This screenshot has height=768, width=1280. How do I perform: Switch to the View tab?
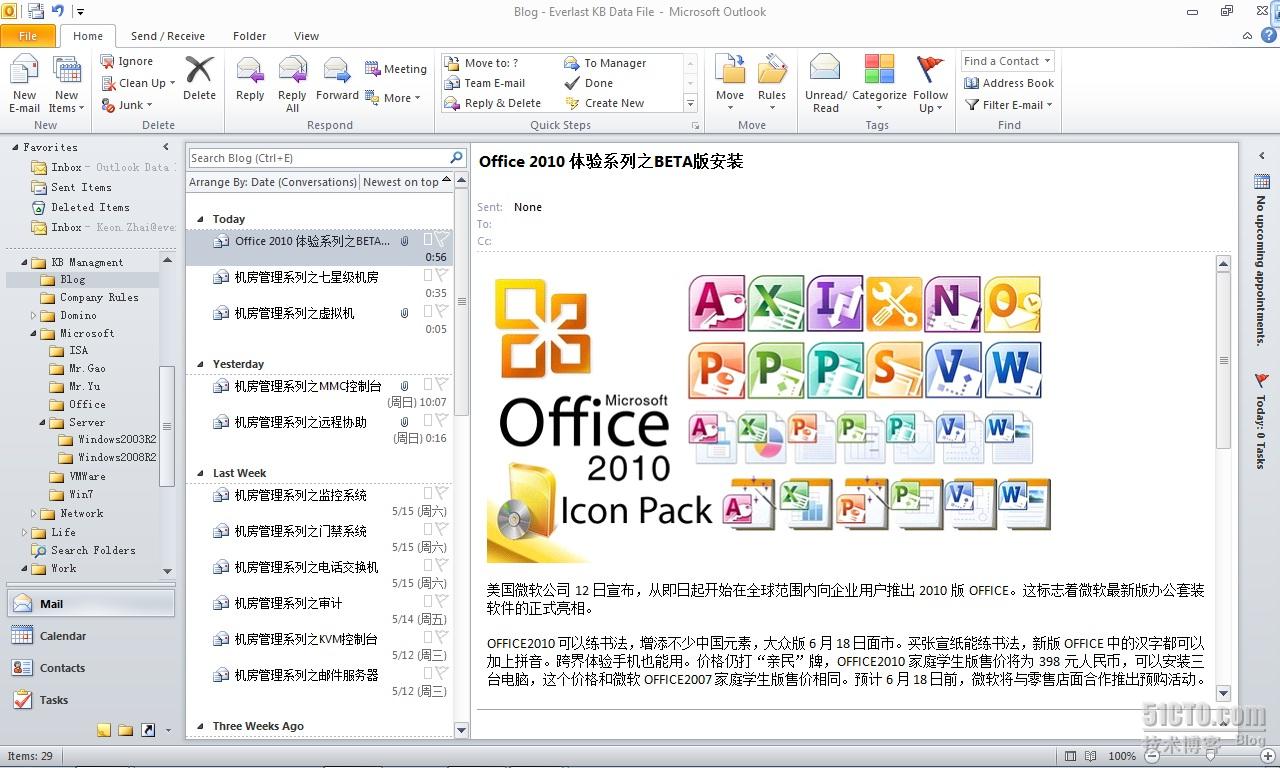pyautogui.click(x=306, y=36)
